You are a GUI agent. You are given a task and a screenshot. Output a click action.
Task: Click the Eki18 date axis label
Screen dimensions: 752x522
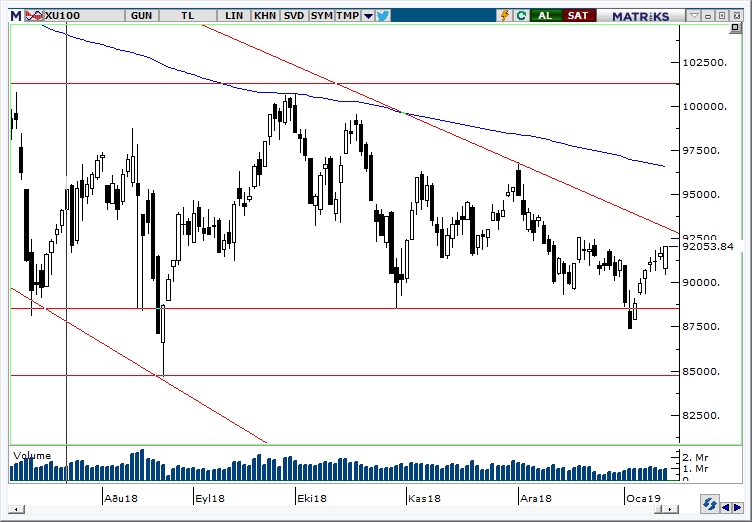(x=312, y=498)
